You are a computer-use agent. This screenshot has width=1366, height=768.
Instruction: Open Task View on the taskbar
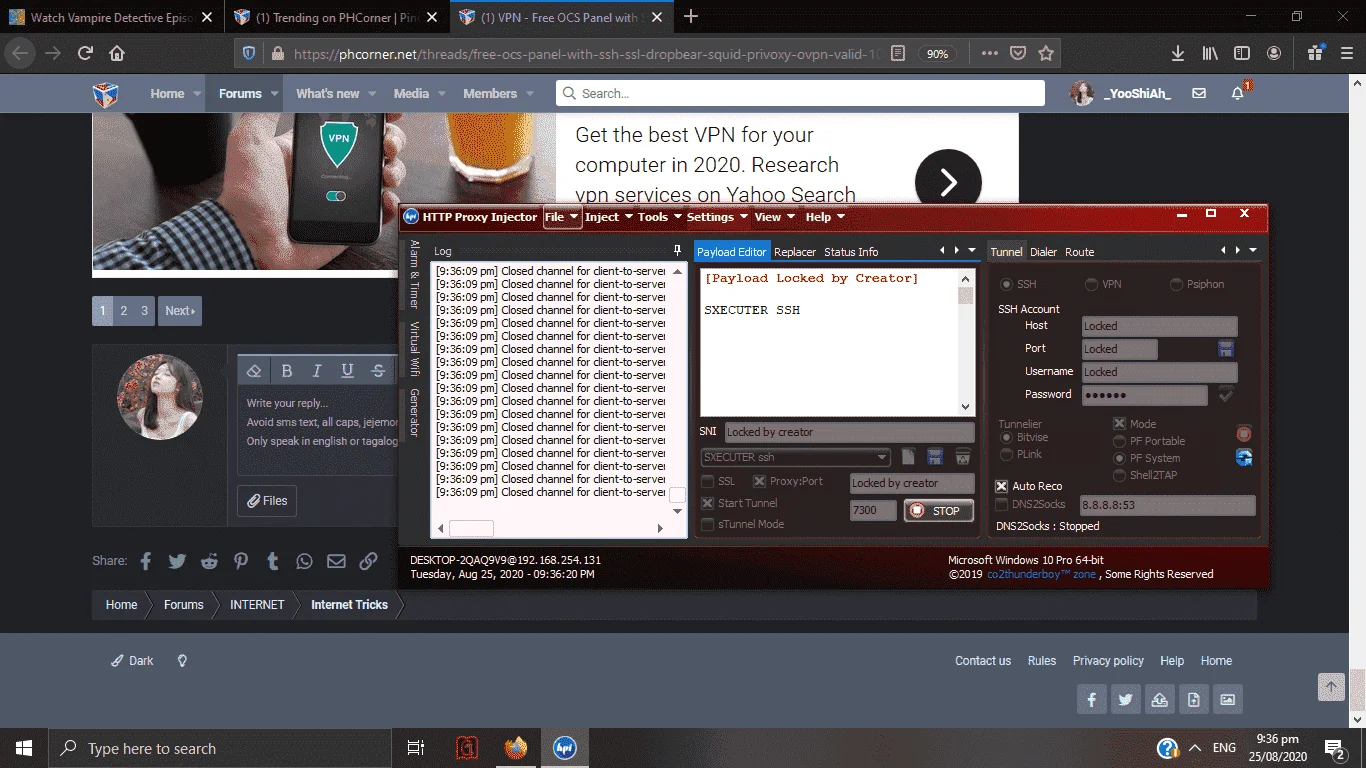tap(415, 748)
